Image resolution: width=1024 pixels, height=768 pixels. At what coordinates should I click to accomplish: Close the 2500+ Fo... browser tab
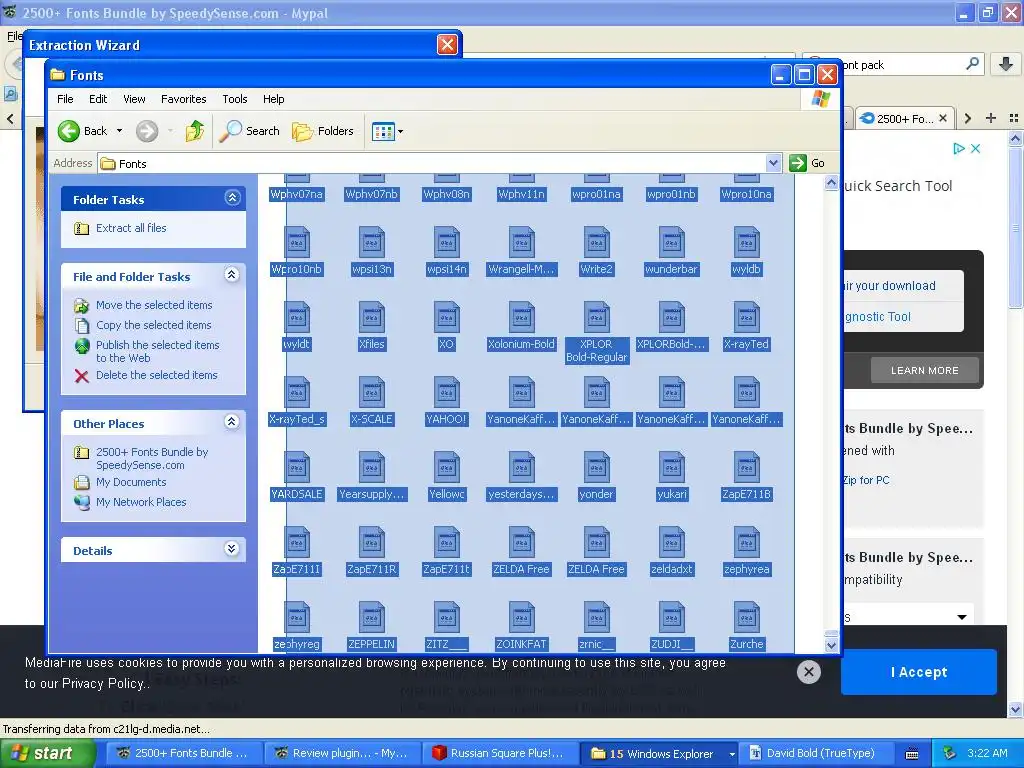[x=942, y=118]
